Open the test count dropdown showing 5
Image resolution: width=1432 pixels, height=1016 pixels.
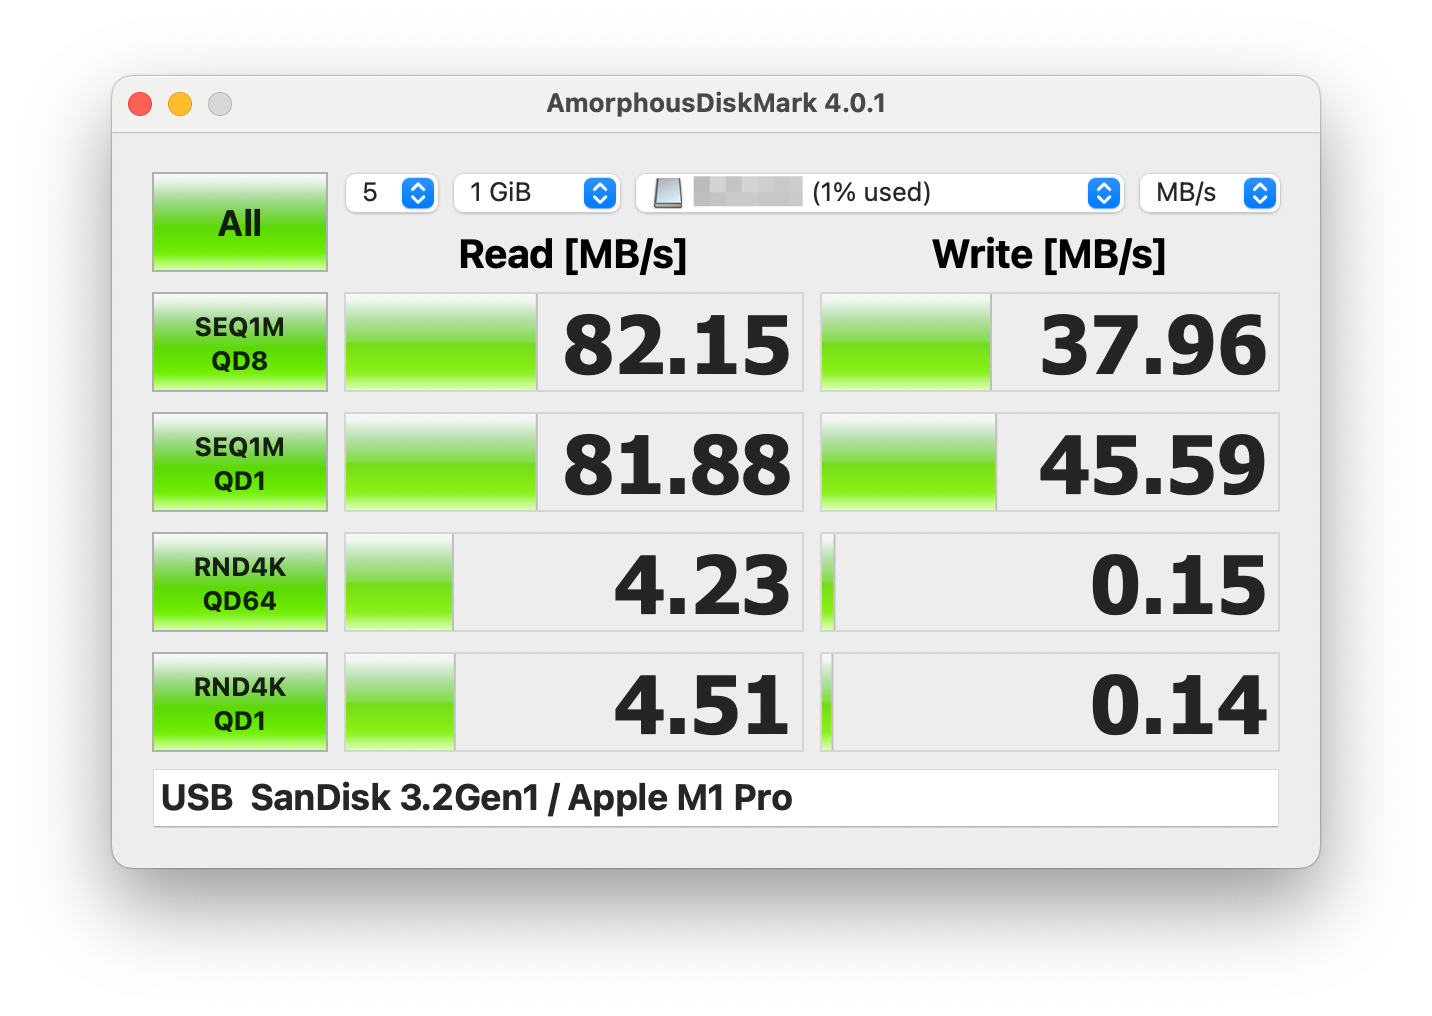click(392, 192)
